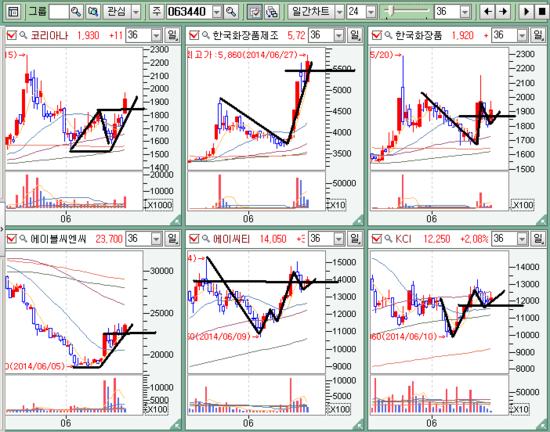This screenshot has height=432, width=550.
Task: Click the group lookup binoculars icon
Action: (93, 12)
